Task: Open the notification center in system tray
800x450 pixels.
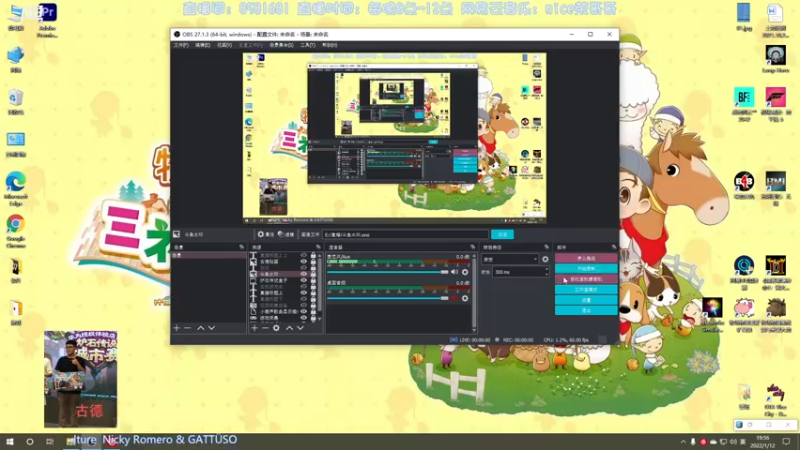Action: [786, 441]
